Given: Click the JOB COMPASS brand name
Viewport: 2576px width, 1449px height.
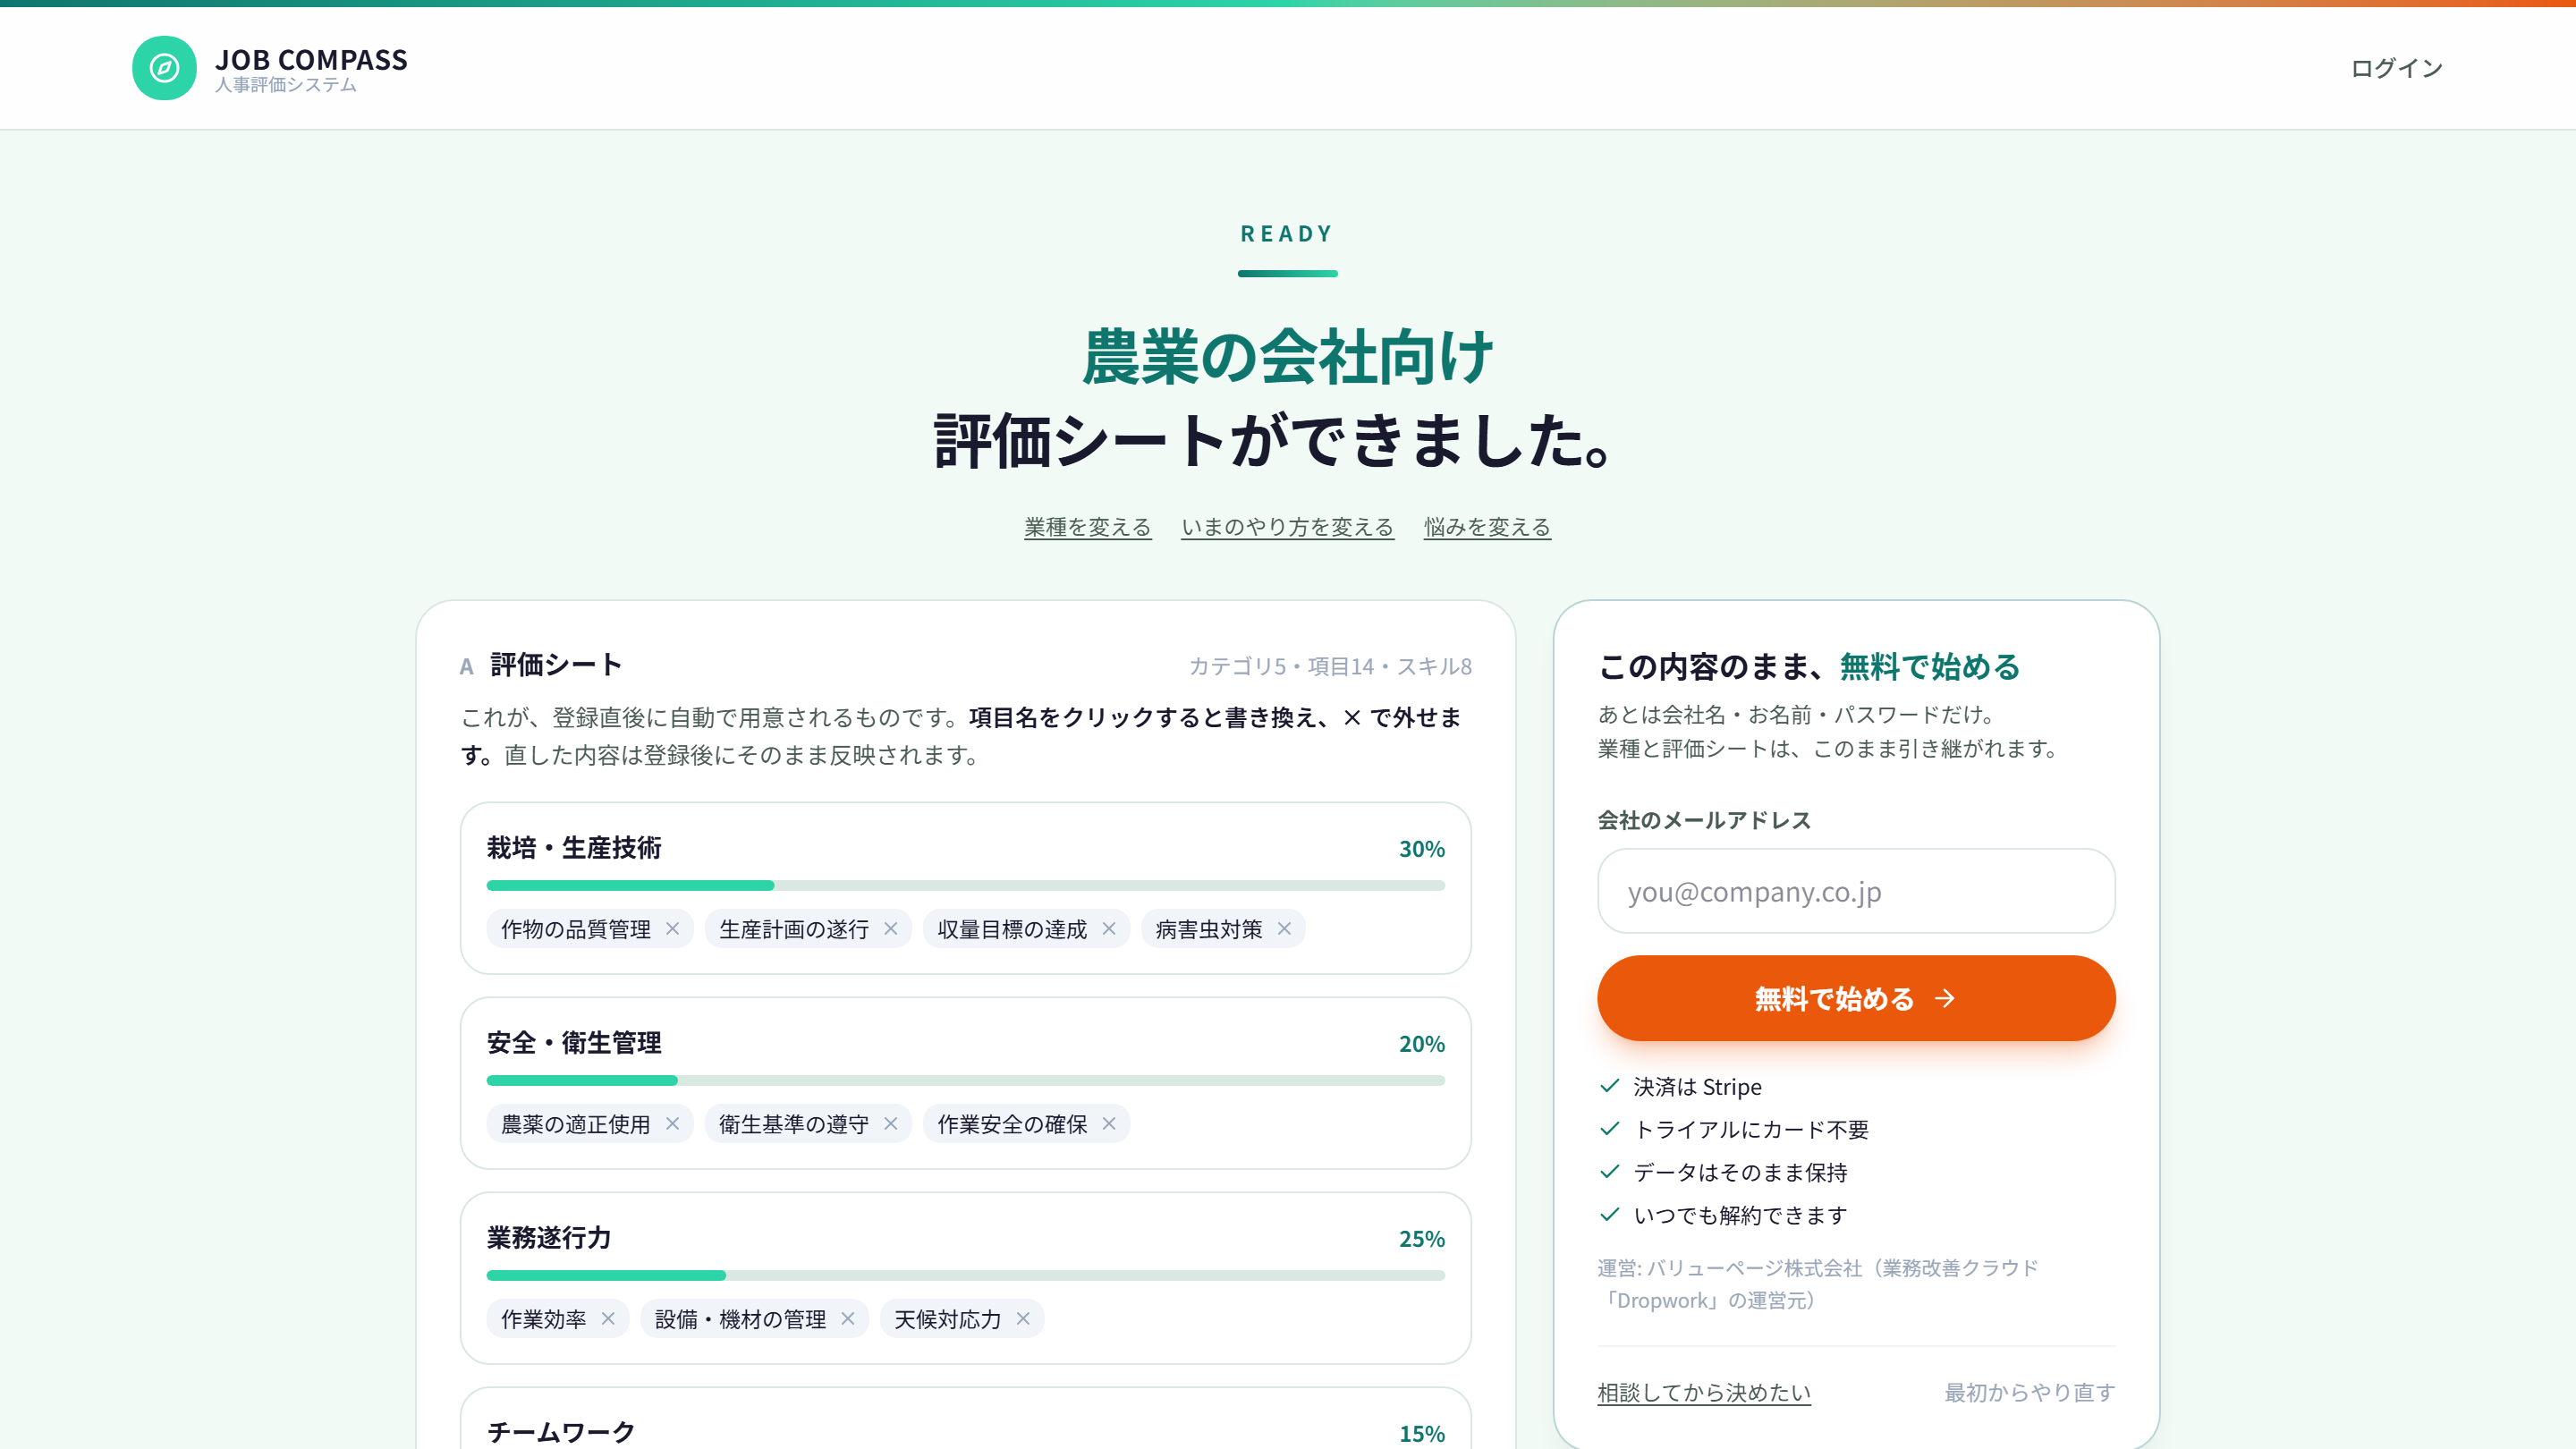Looking at the screenshot, I should (x=311, y=60).
